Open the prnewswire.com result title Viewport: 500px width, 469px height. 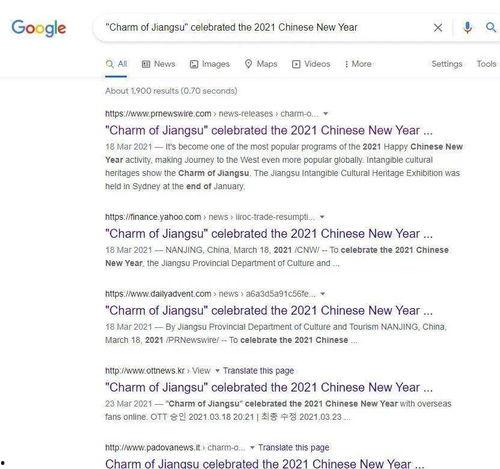(x=269, y=130)
